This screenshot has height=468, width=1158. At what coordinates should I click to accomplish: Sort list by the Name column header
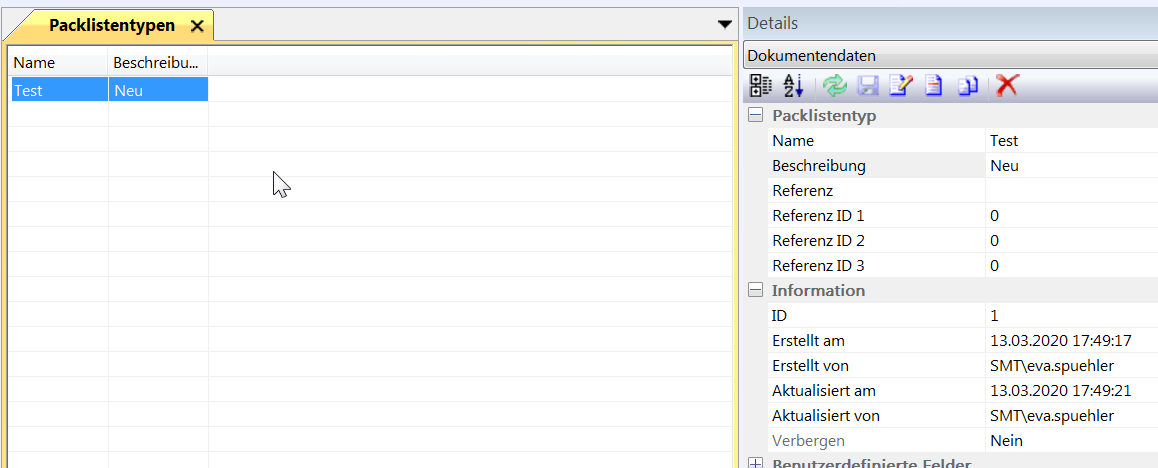click(x=58, y=63)
